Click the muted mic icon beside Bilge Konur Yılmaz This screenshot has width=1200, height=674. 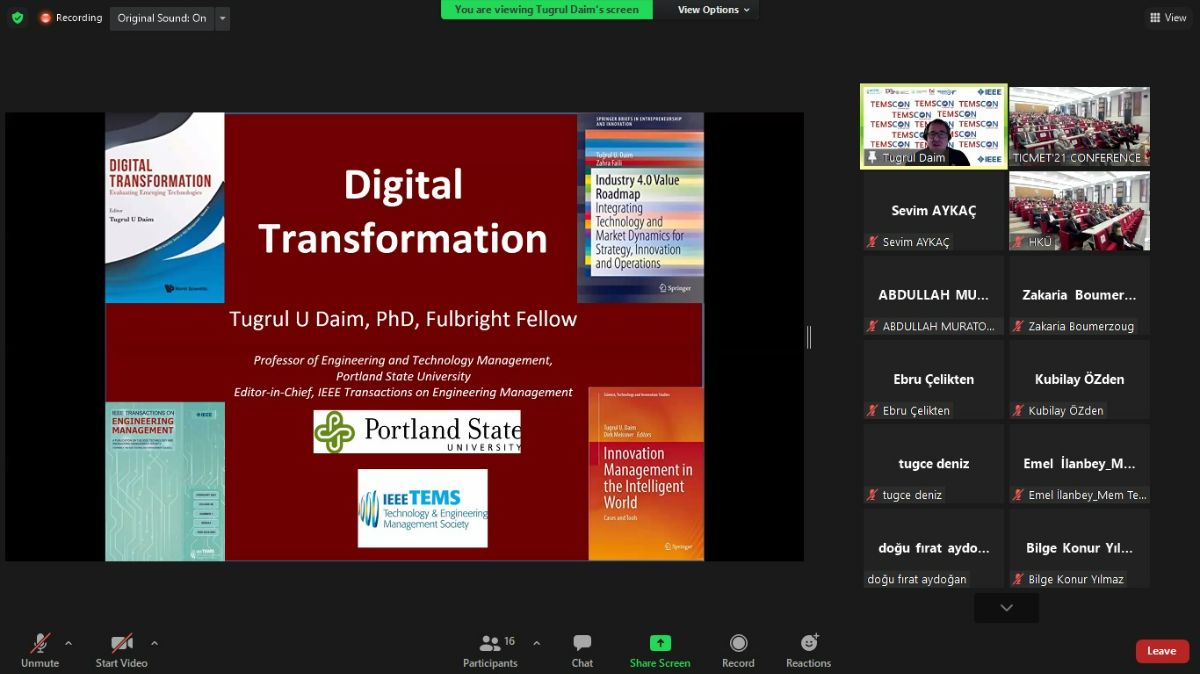[1018, 579]
